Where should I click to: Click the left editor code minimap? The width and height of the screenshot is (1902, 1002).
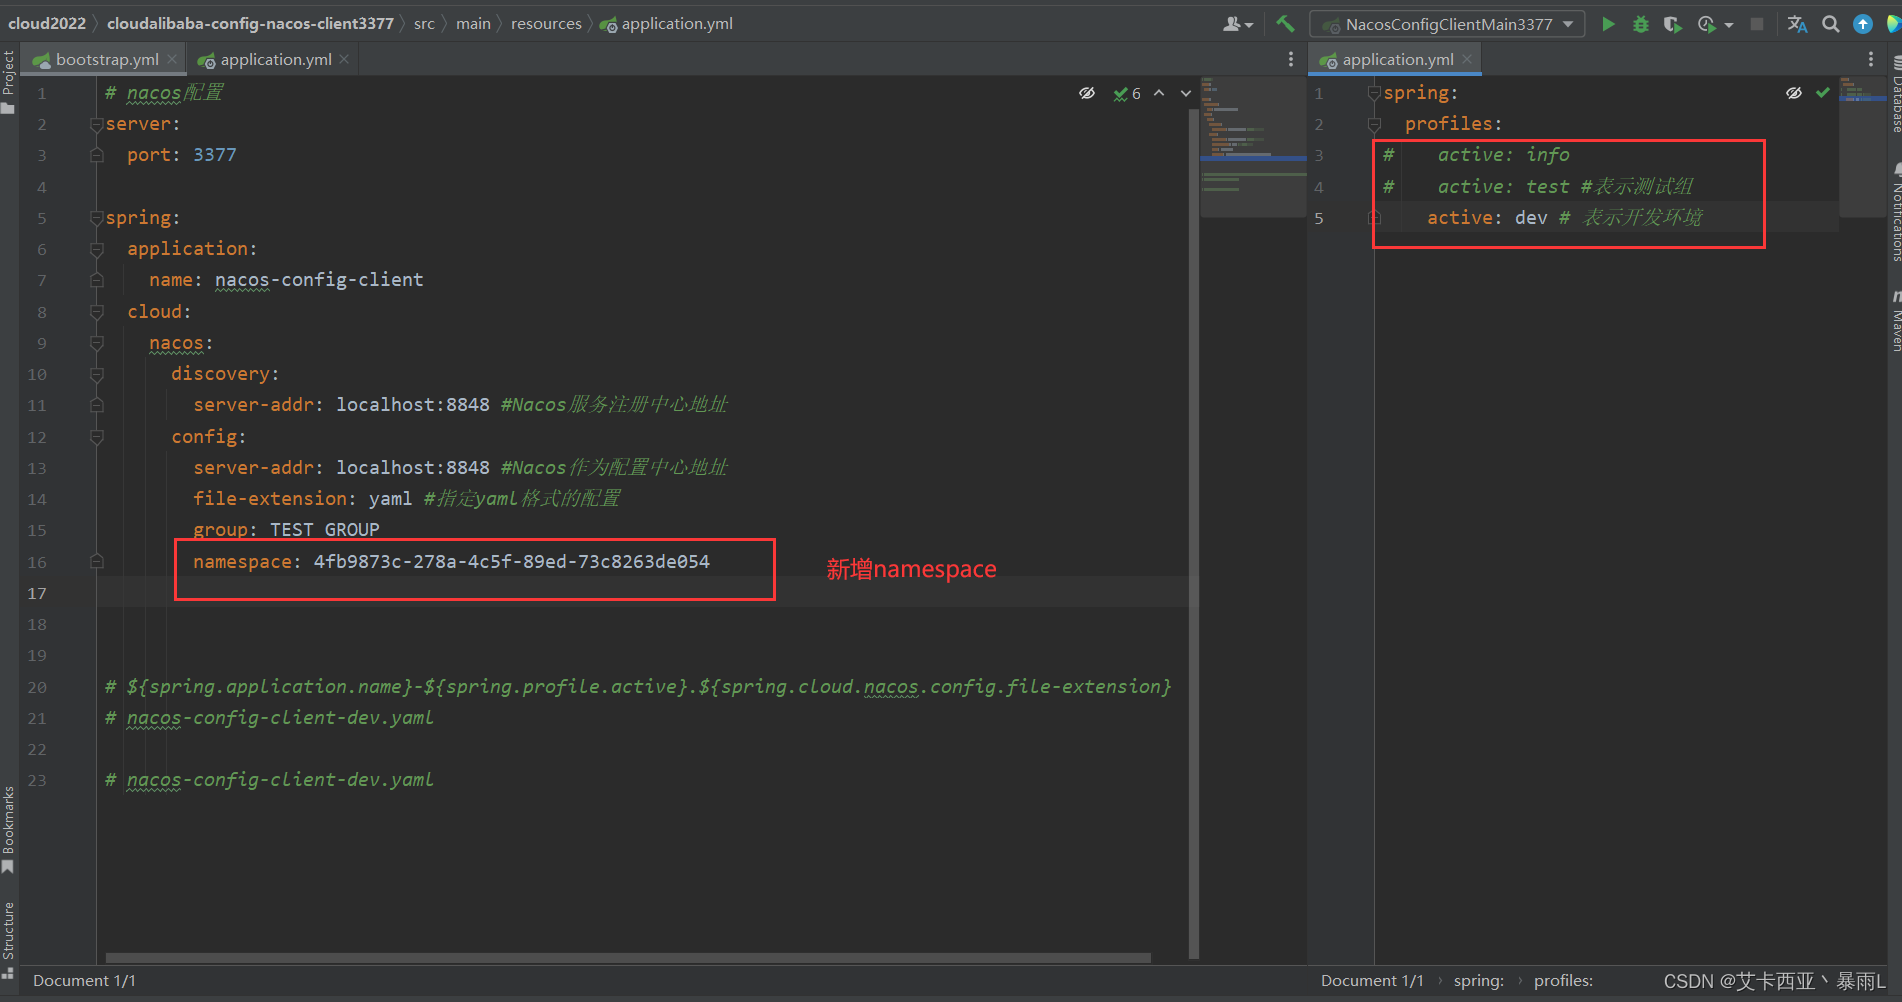coord(1253,146)
